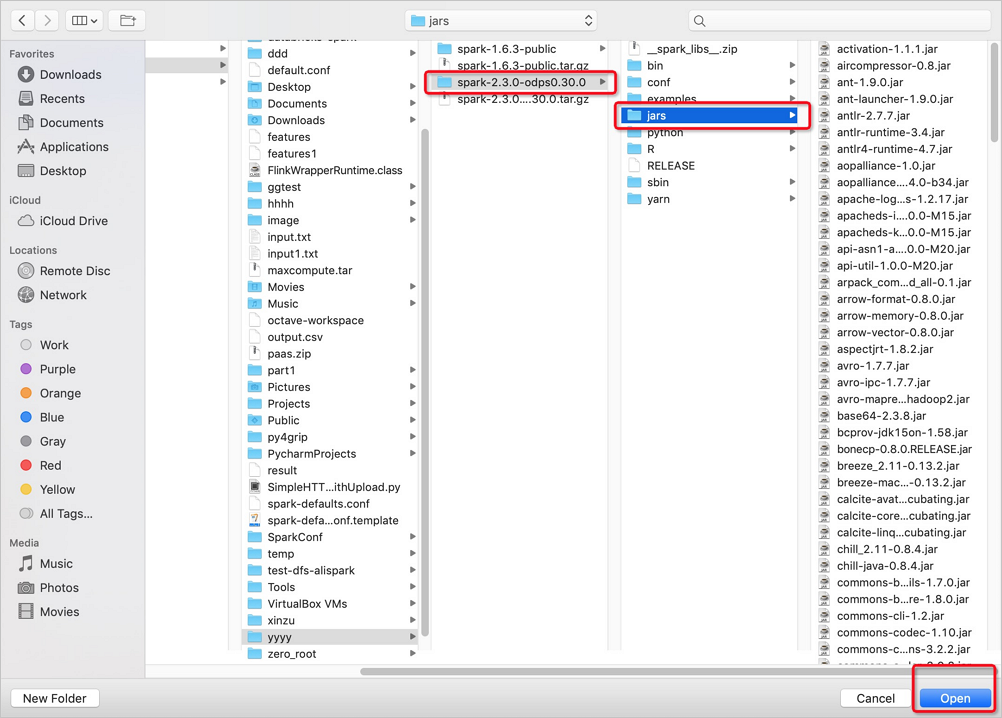Expand the PycharmProjects folder arrow
1002x718 pixels.
413,454
